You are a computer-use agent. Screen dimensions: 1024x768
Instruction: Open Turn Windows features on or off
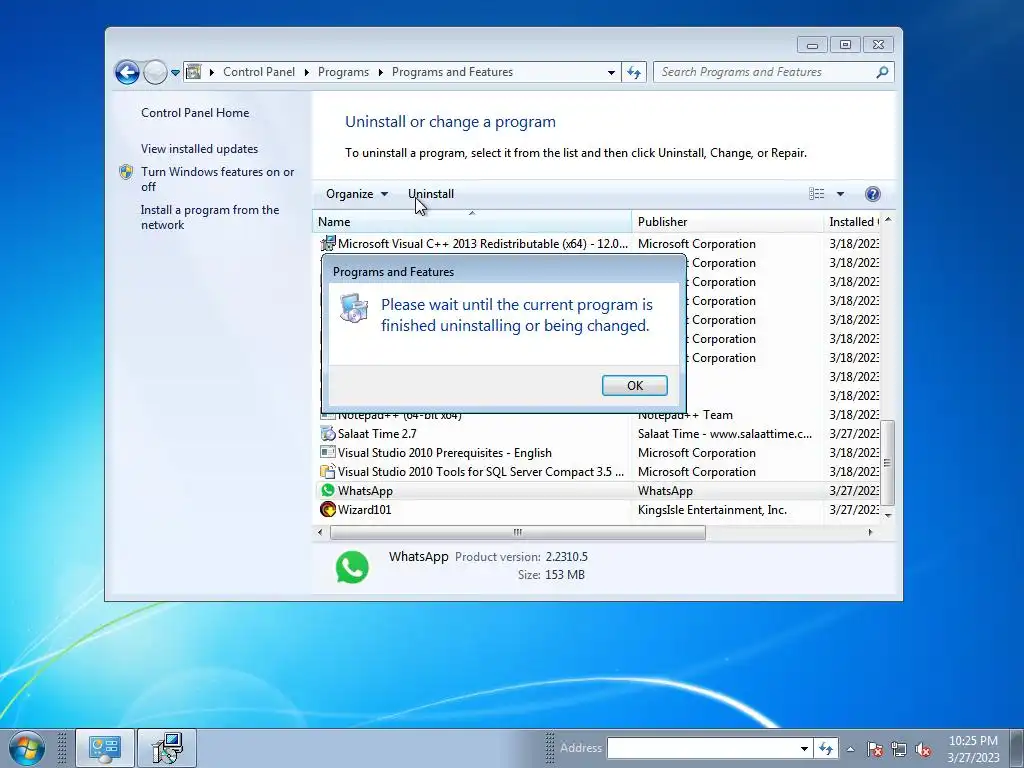(217, 179)
